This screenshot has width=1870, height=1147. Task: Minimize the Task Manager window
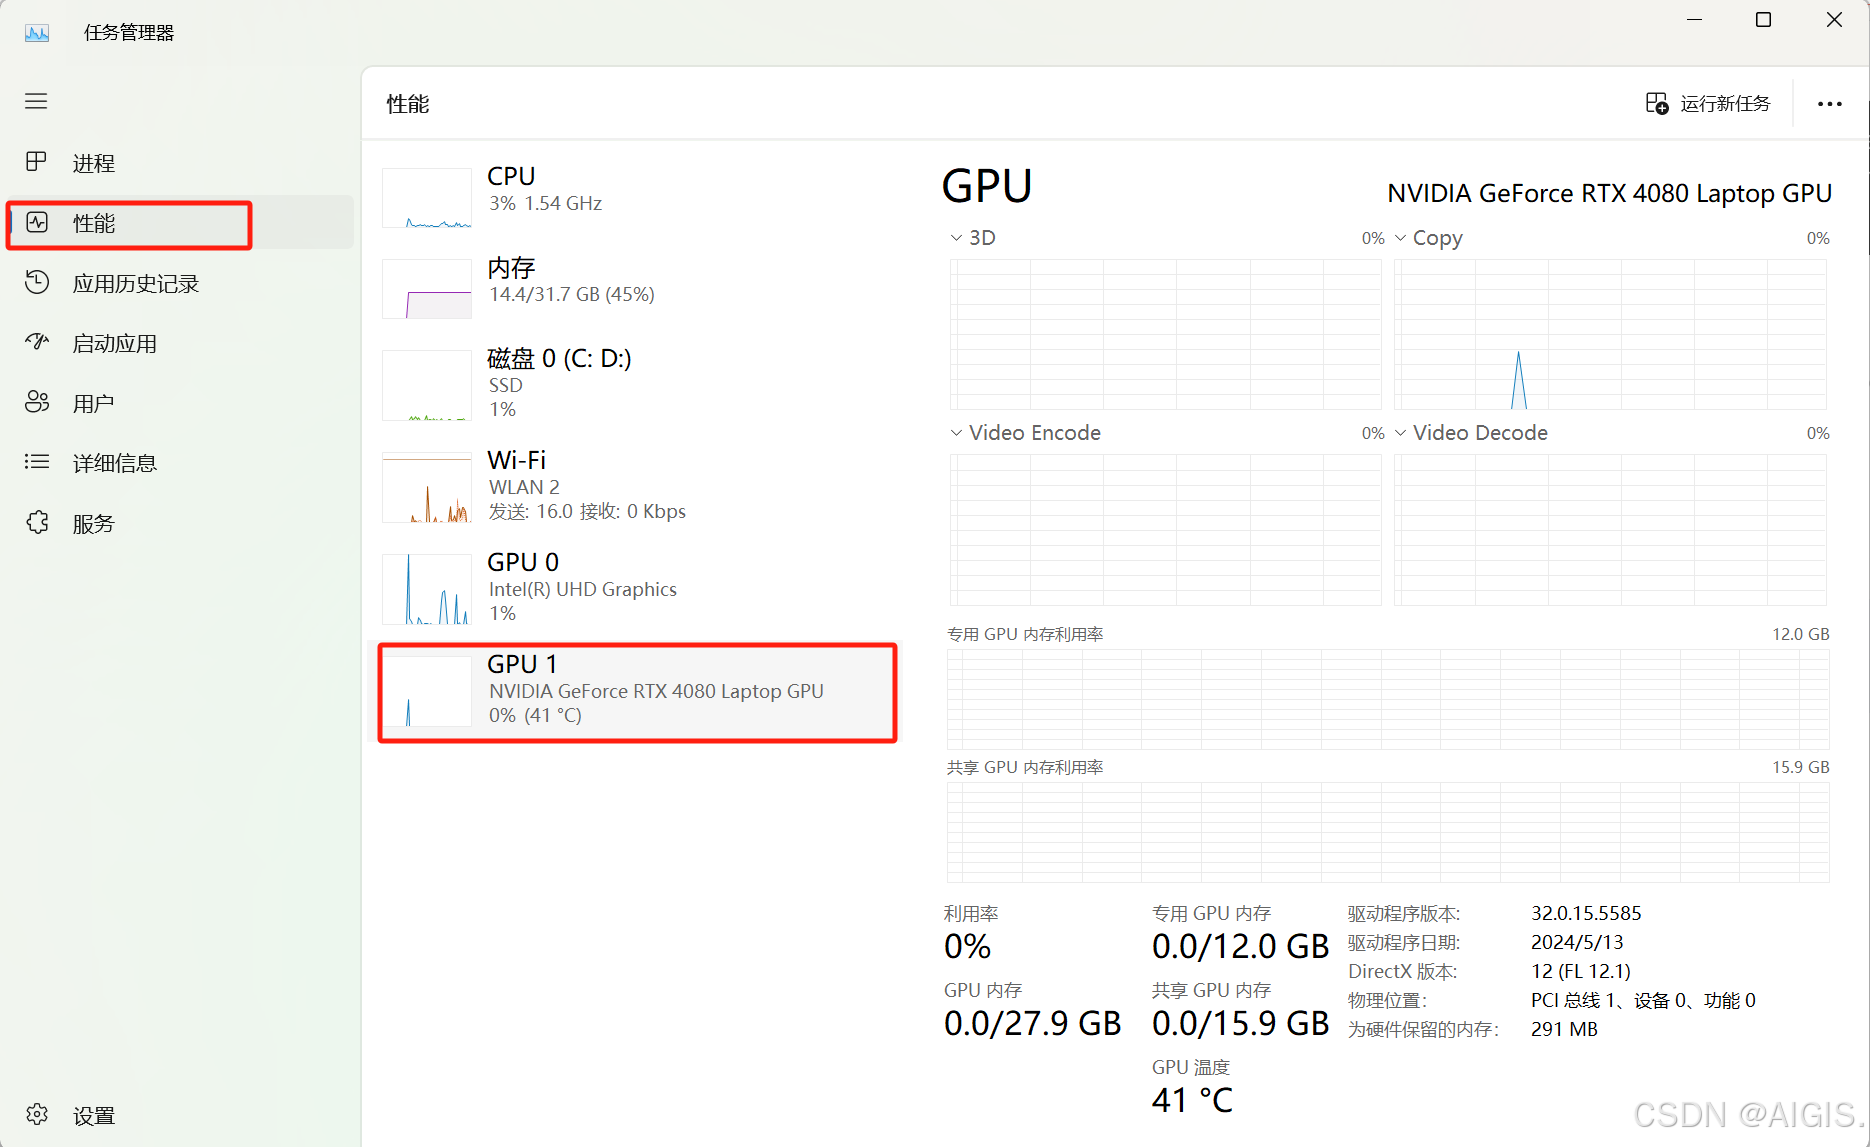point(1694,20)
